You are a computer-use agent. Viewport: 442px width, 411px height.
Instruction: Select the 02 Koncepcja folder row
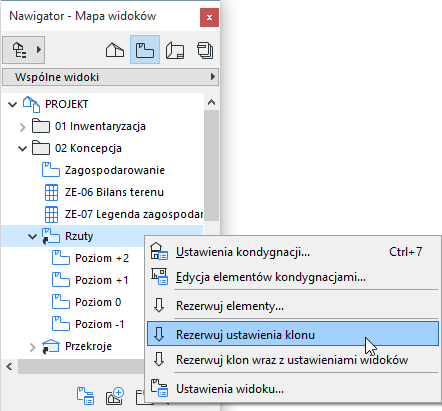(x=88, y=148)
